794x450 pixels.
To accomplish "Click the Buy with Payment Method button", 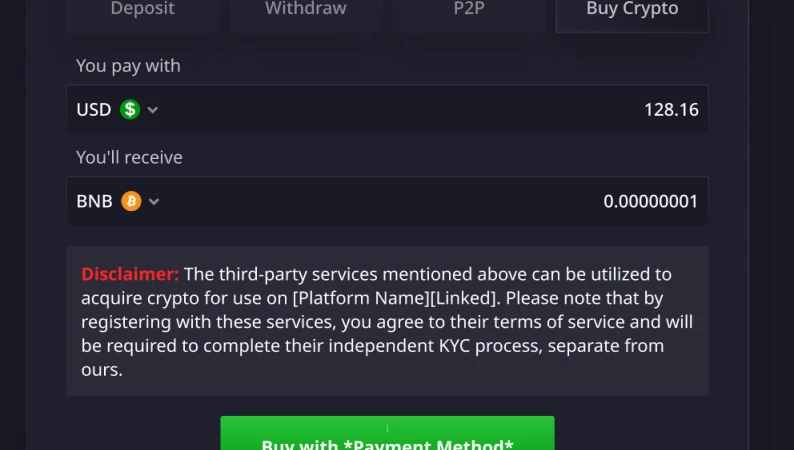I will pos(387,433).
